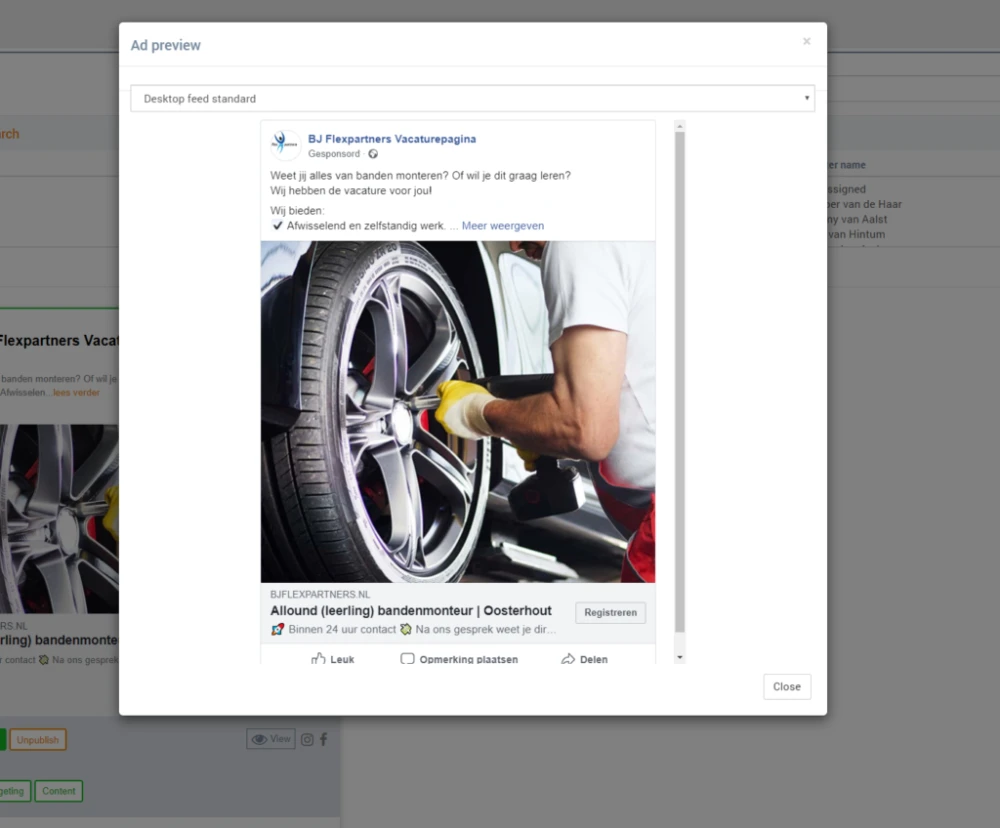This screenshot has width=1000, height=828.
Task: Close the Ad preview dialog with the X
Action: pyautogui.click(x=806, y=42)
